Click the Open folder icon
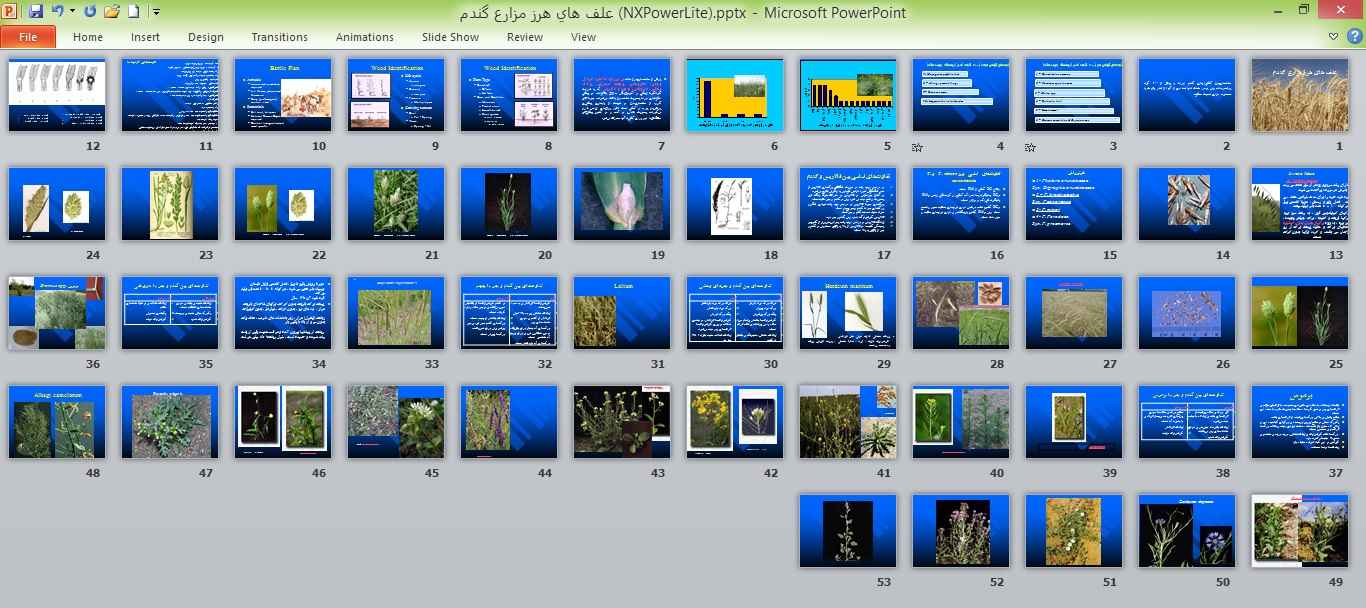This screenshot has height=608, width=1366. (x=112, y=12)
